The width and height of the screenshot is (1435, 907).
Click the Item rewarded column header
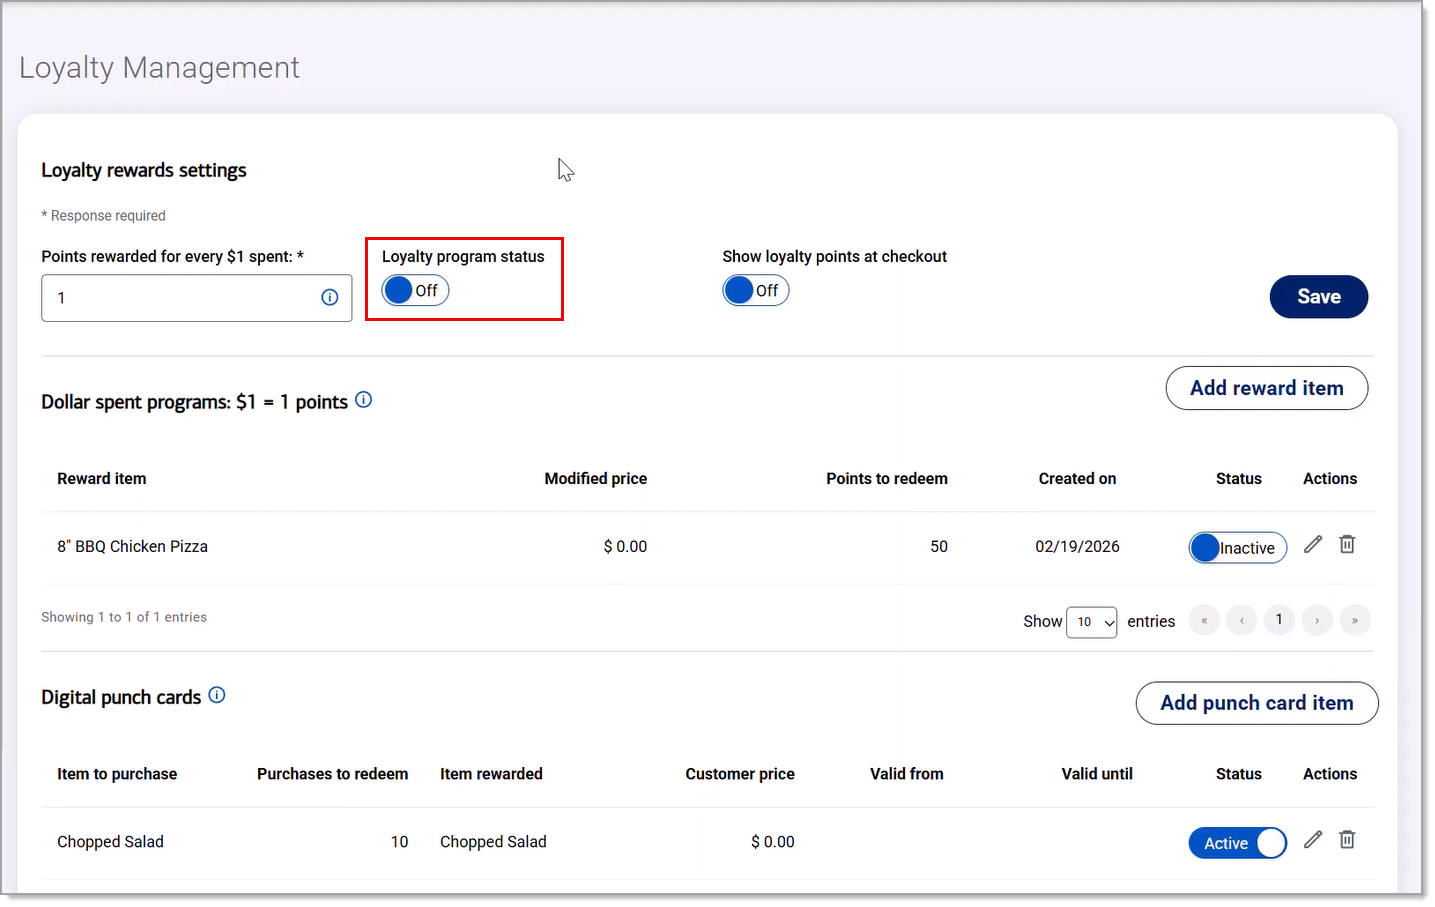click(x=491, y=774)
